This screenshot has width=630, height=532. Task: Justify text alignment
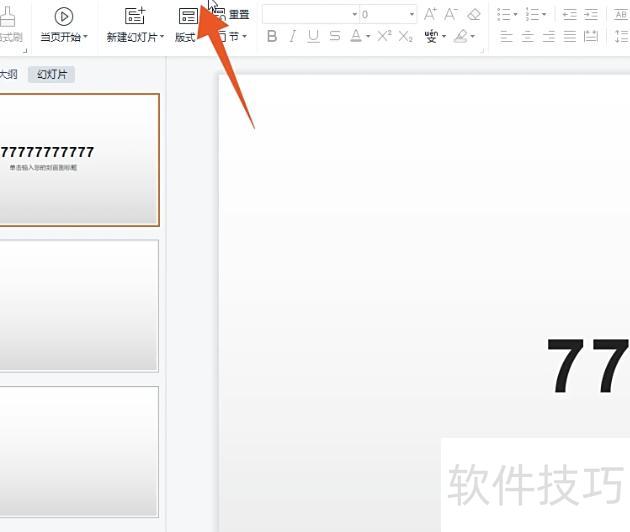click(569, 37)
